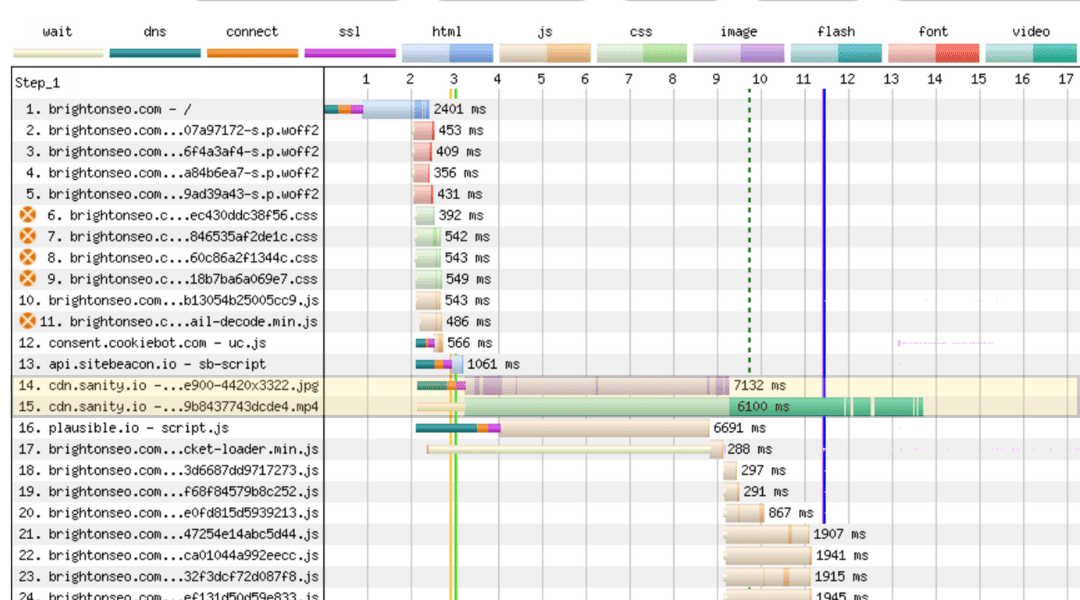Click the 12 second timeline tick label
Viewport: 1080px width, 600px height.
[847, 79]
